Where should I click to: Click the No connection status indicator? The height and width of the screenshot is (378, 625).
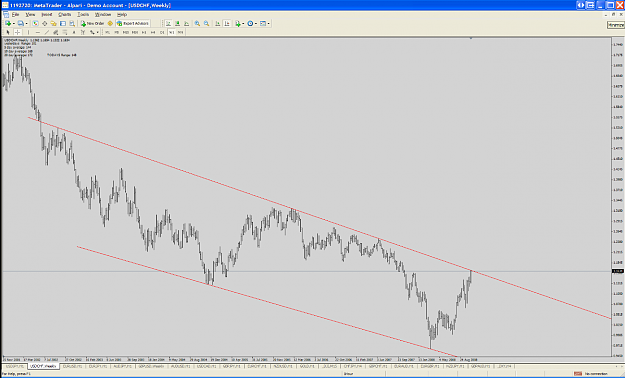(592, 374)
